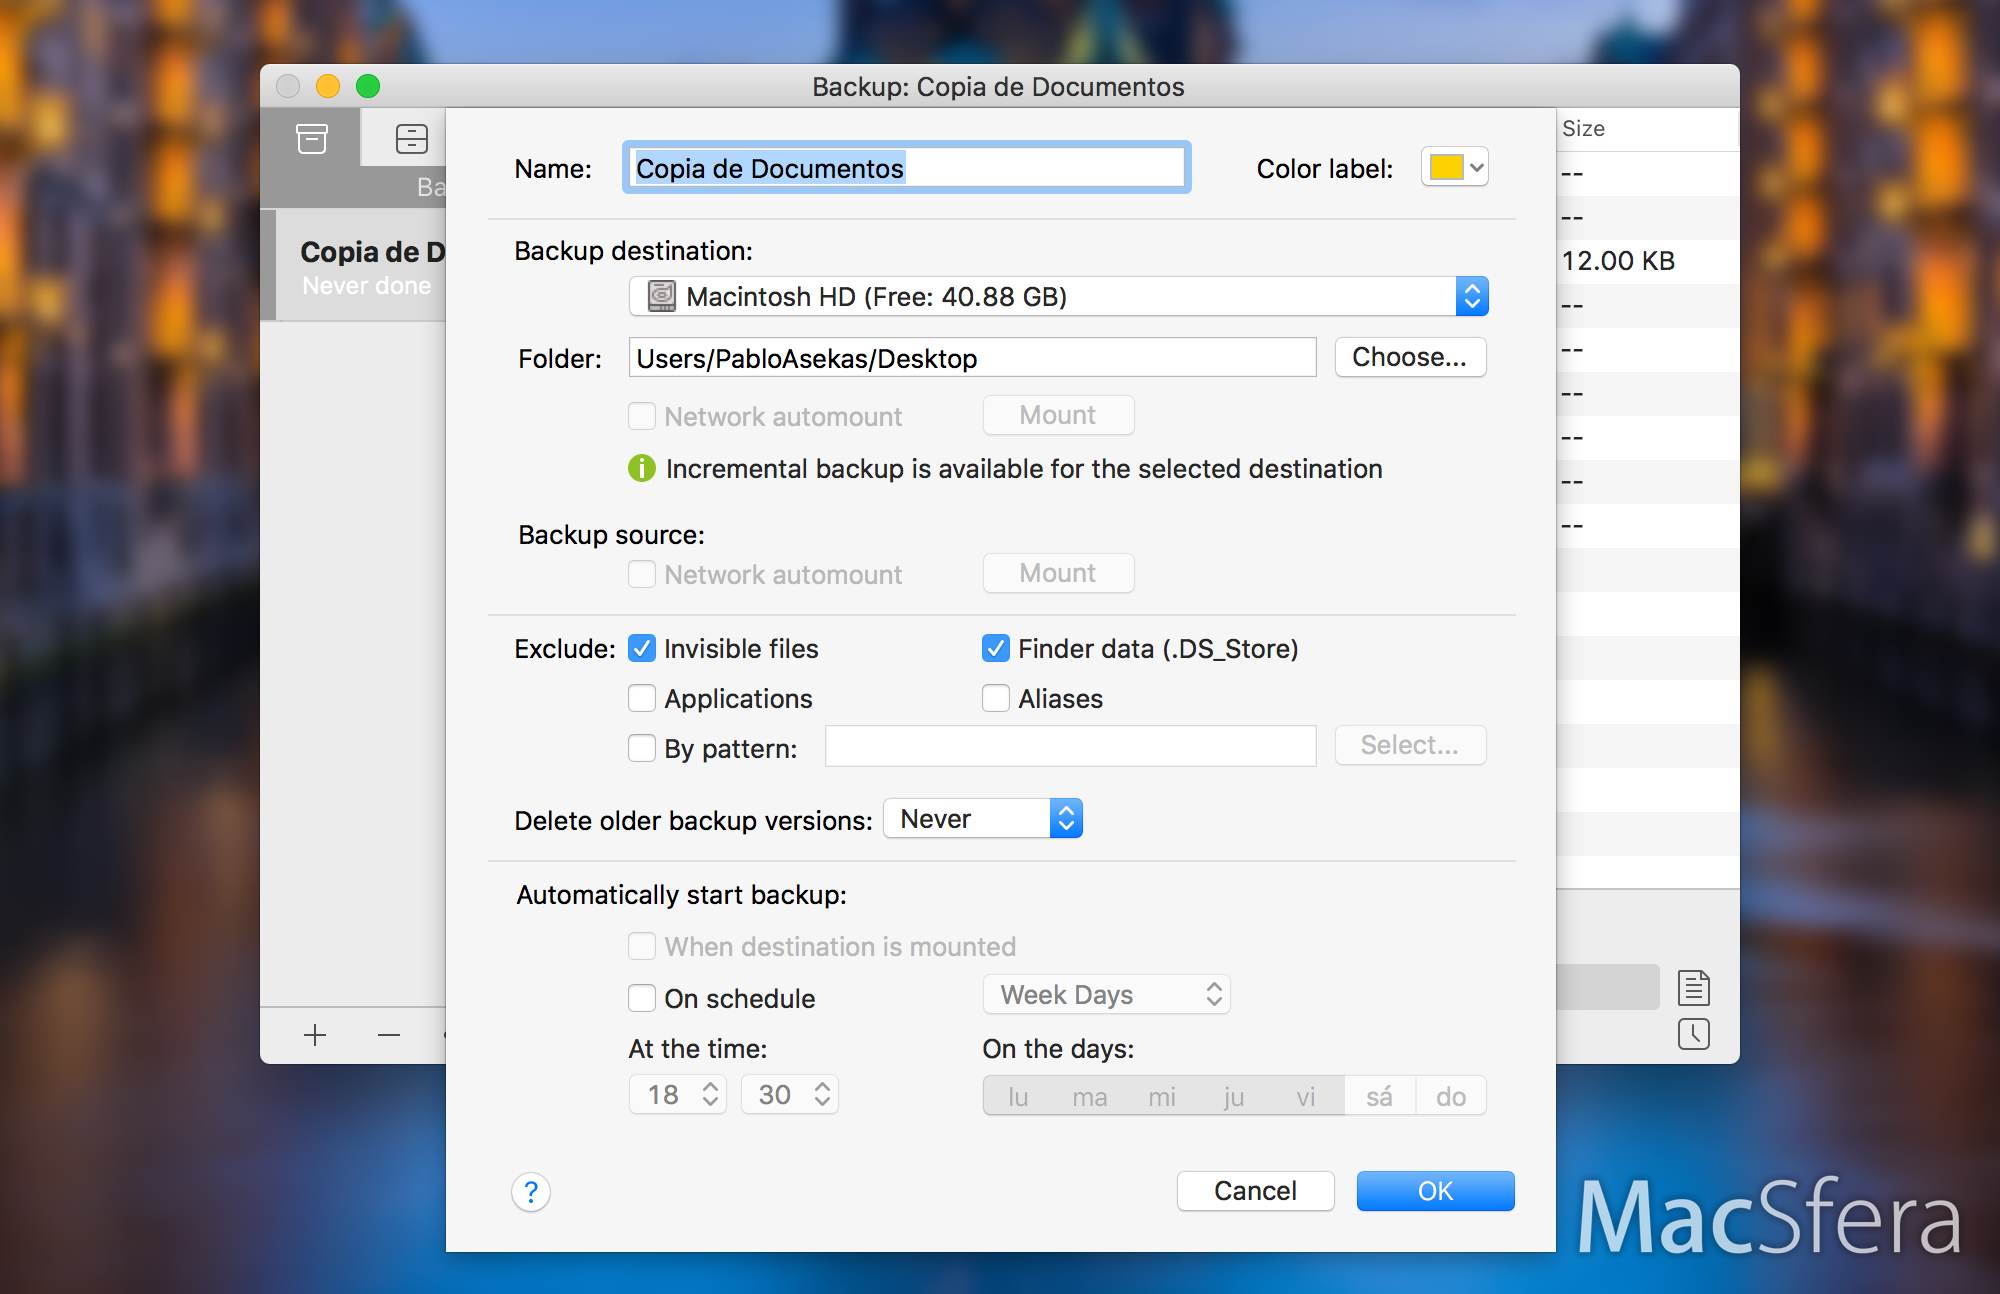Click the Folder path text field

(x=972, y=357)
